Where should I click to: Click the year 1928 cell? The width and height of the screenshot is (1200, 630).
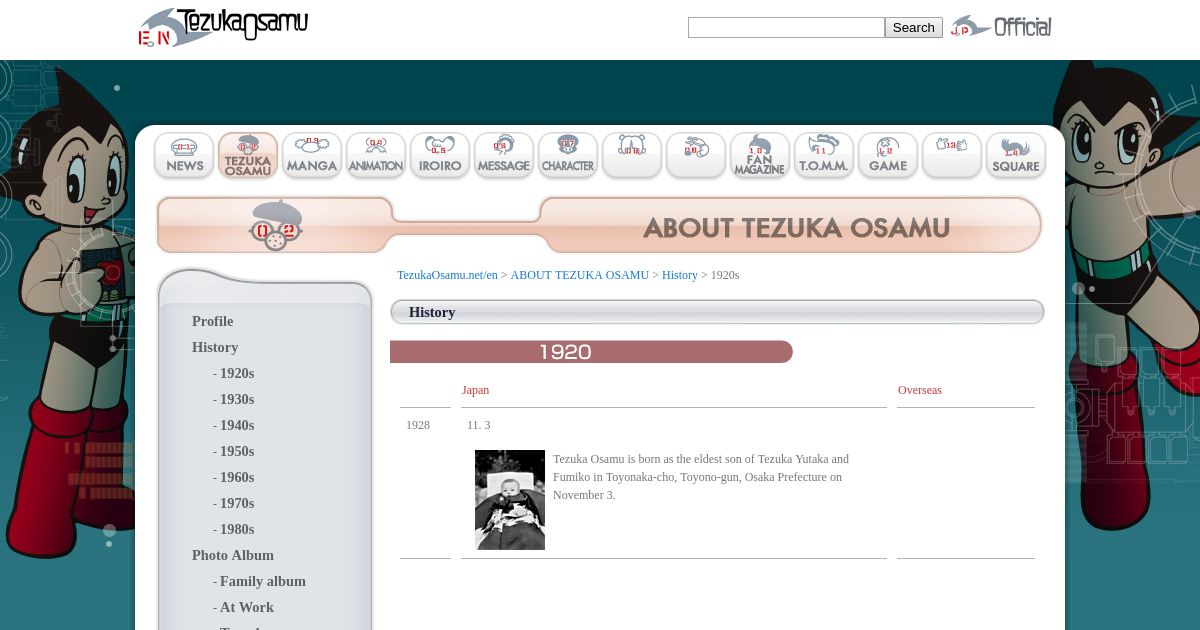point(418,425)
